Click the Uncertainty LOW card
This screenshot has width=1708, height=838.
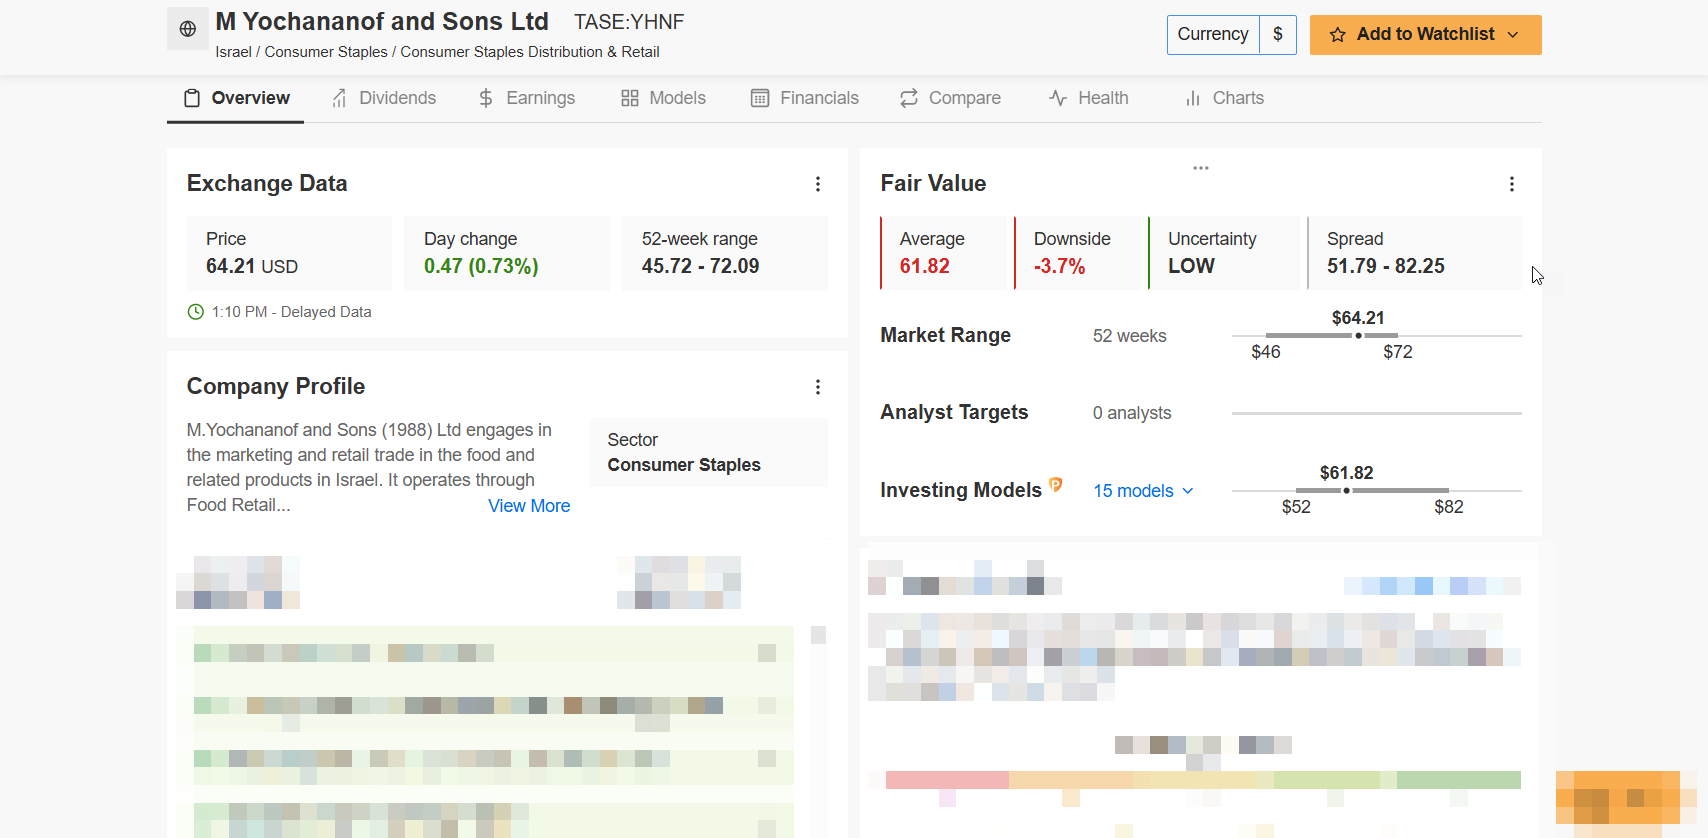click(1224, 253)
